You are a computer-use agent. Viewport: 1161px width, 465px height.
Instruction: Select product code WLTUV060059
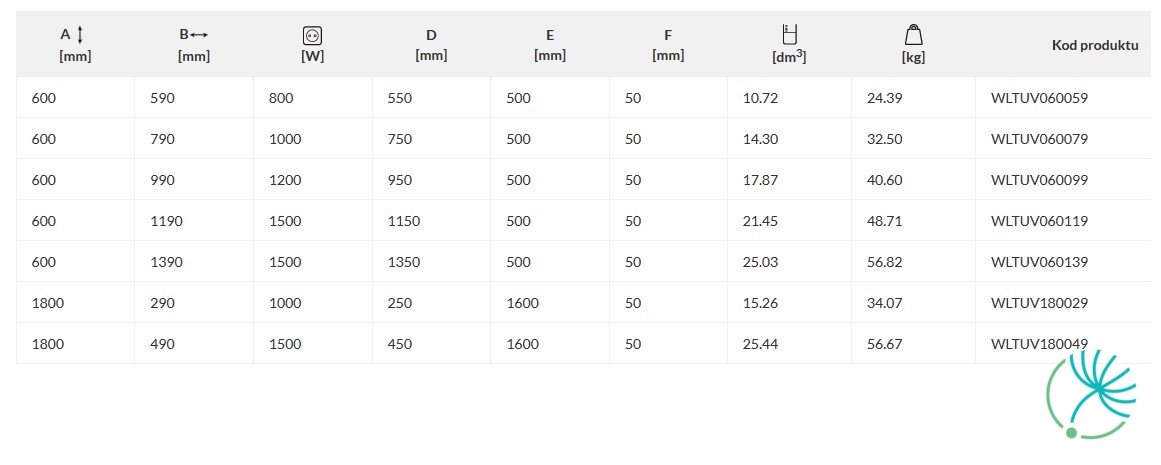pos(1040,98)
